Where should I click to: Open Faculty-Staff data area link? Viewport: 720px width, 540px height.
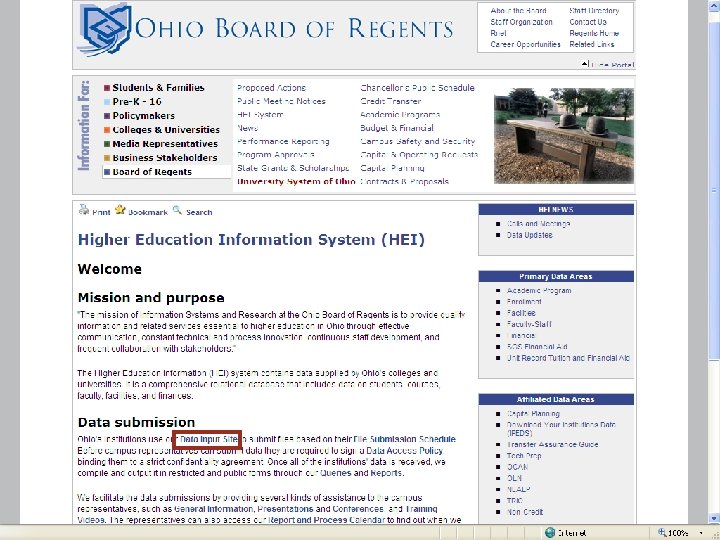529,324
